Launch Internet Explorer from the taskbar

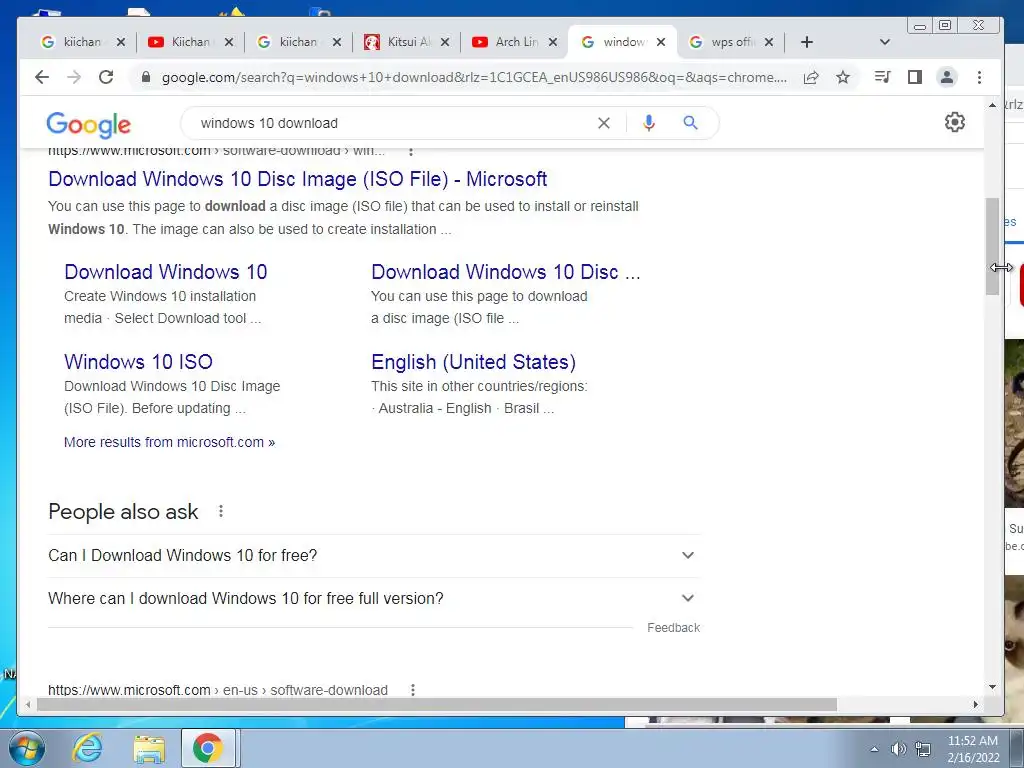coord(87,748)
